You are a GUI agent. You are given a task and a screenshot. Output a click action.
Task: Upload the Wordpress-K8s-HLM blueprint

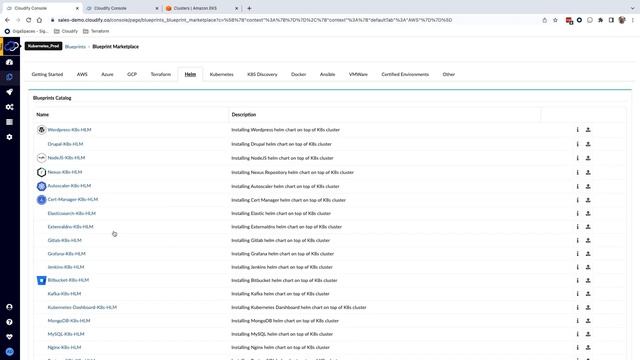(588, 130)
